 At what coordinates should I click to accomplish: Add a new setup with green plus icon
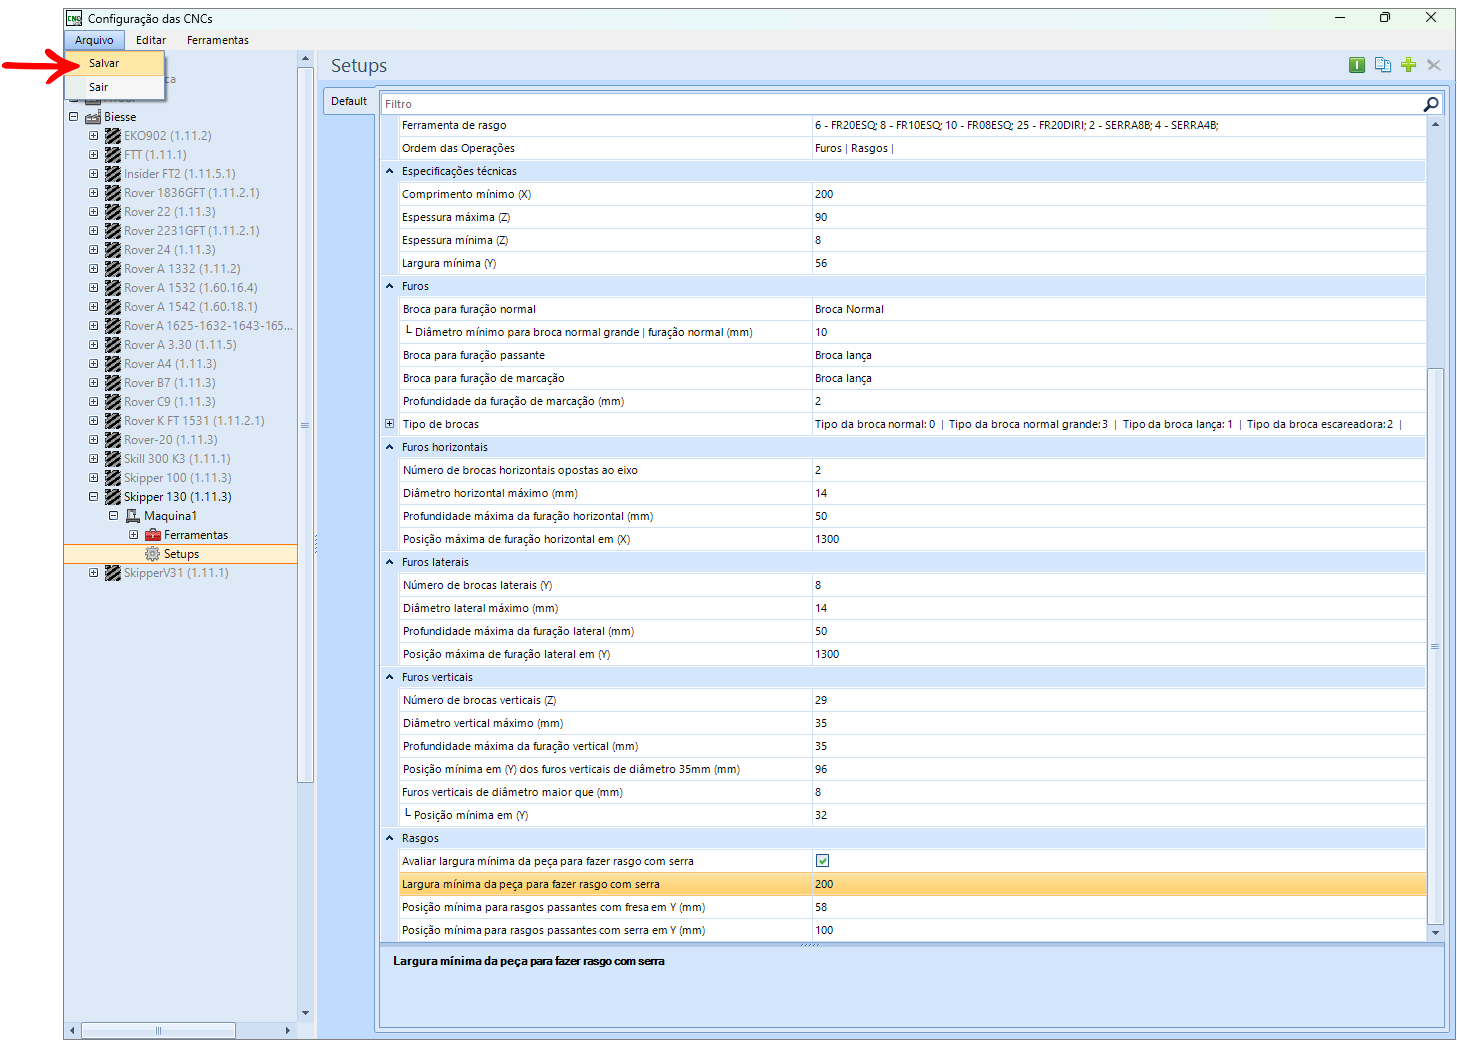[x=1409, y=65]
